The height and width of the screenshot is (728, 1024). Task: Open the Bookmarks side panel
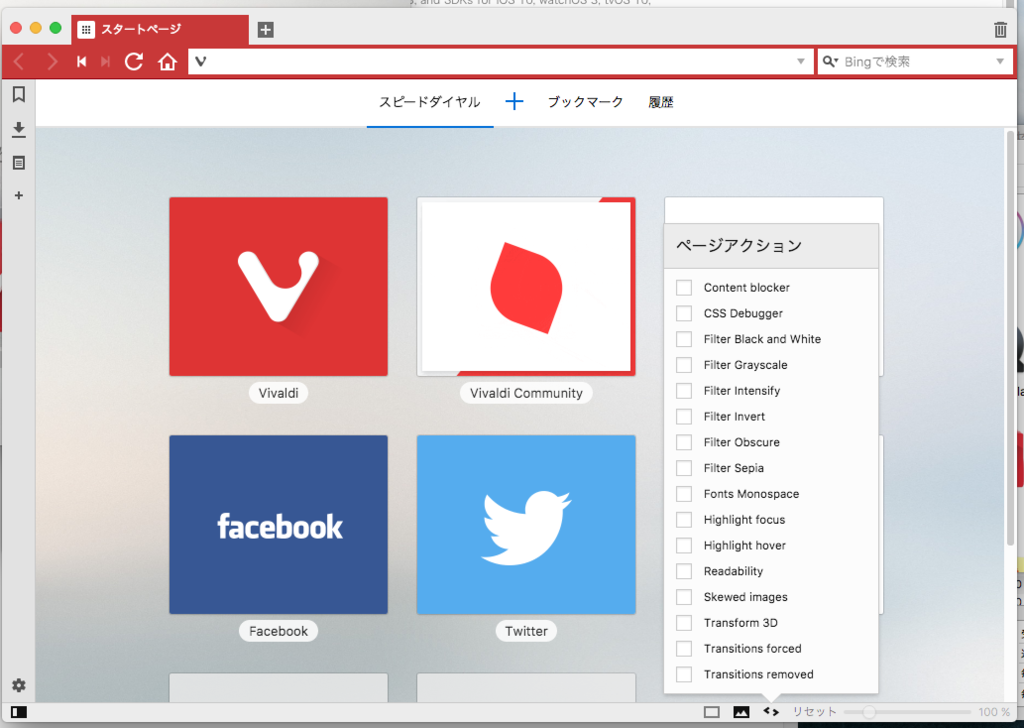click(19, 95)
